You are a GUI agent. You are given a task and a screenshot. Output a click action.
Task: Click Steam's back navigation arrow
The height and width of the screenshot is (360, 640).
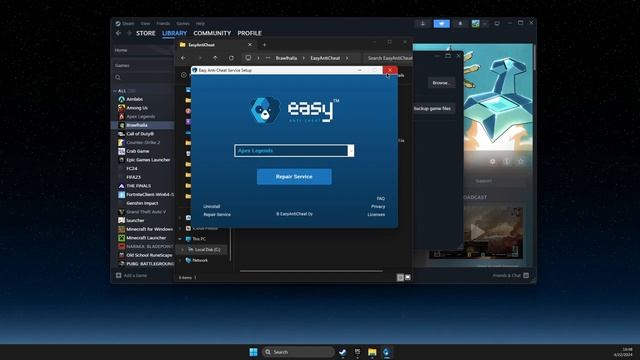pos(118,33)
